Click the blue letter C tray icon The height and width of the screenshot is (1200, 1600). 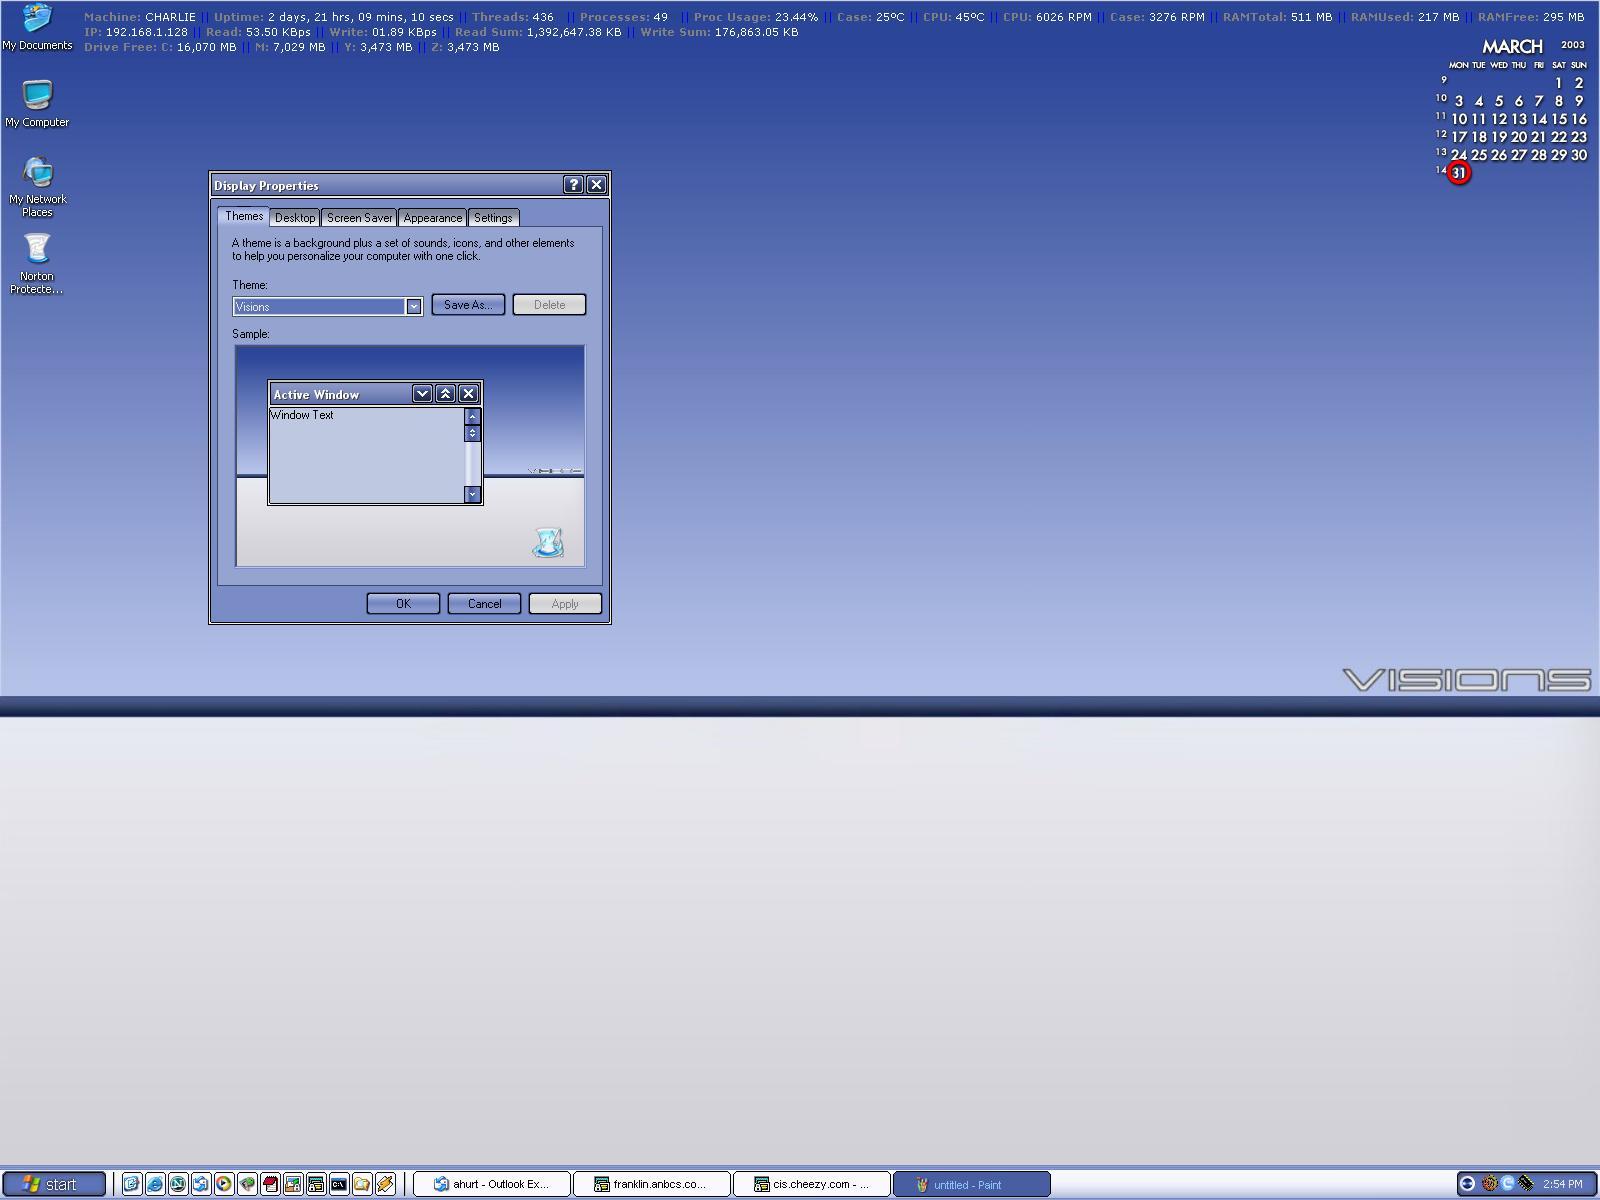(x=1508, y=1184)
